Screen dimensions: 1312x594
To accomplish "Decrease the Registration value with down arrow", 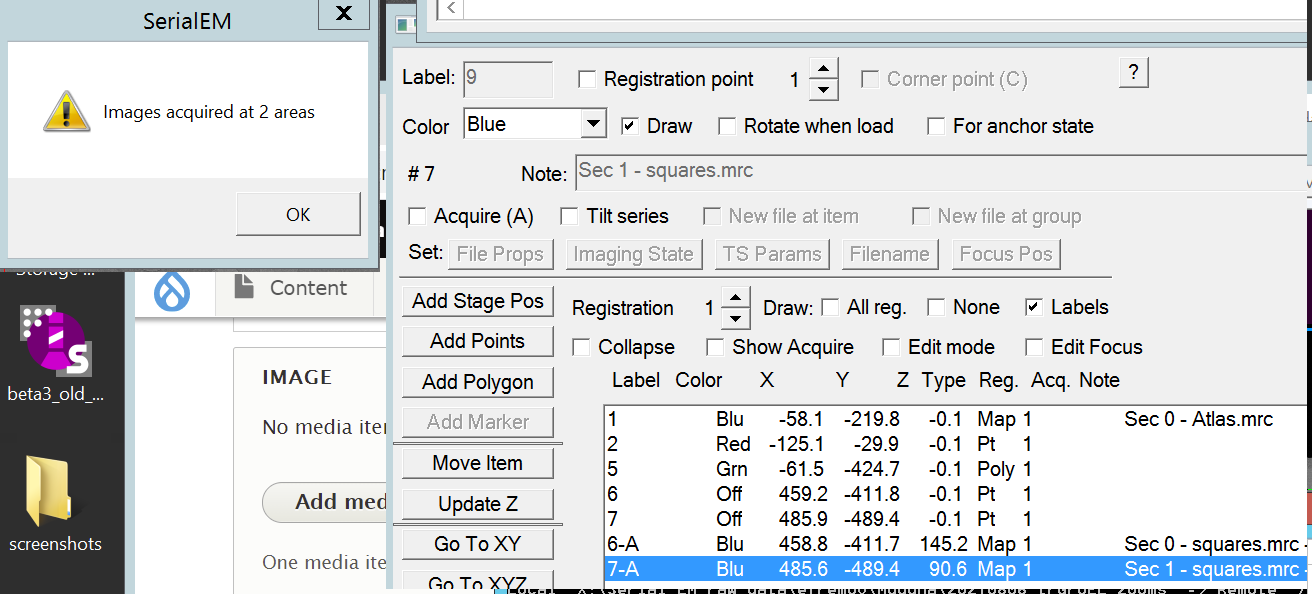I will pyautogui.click(x=736, y=318).
